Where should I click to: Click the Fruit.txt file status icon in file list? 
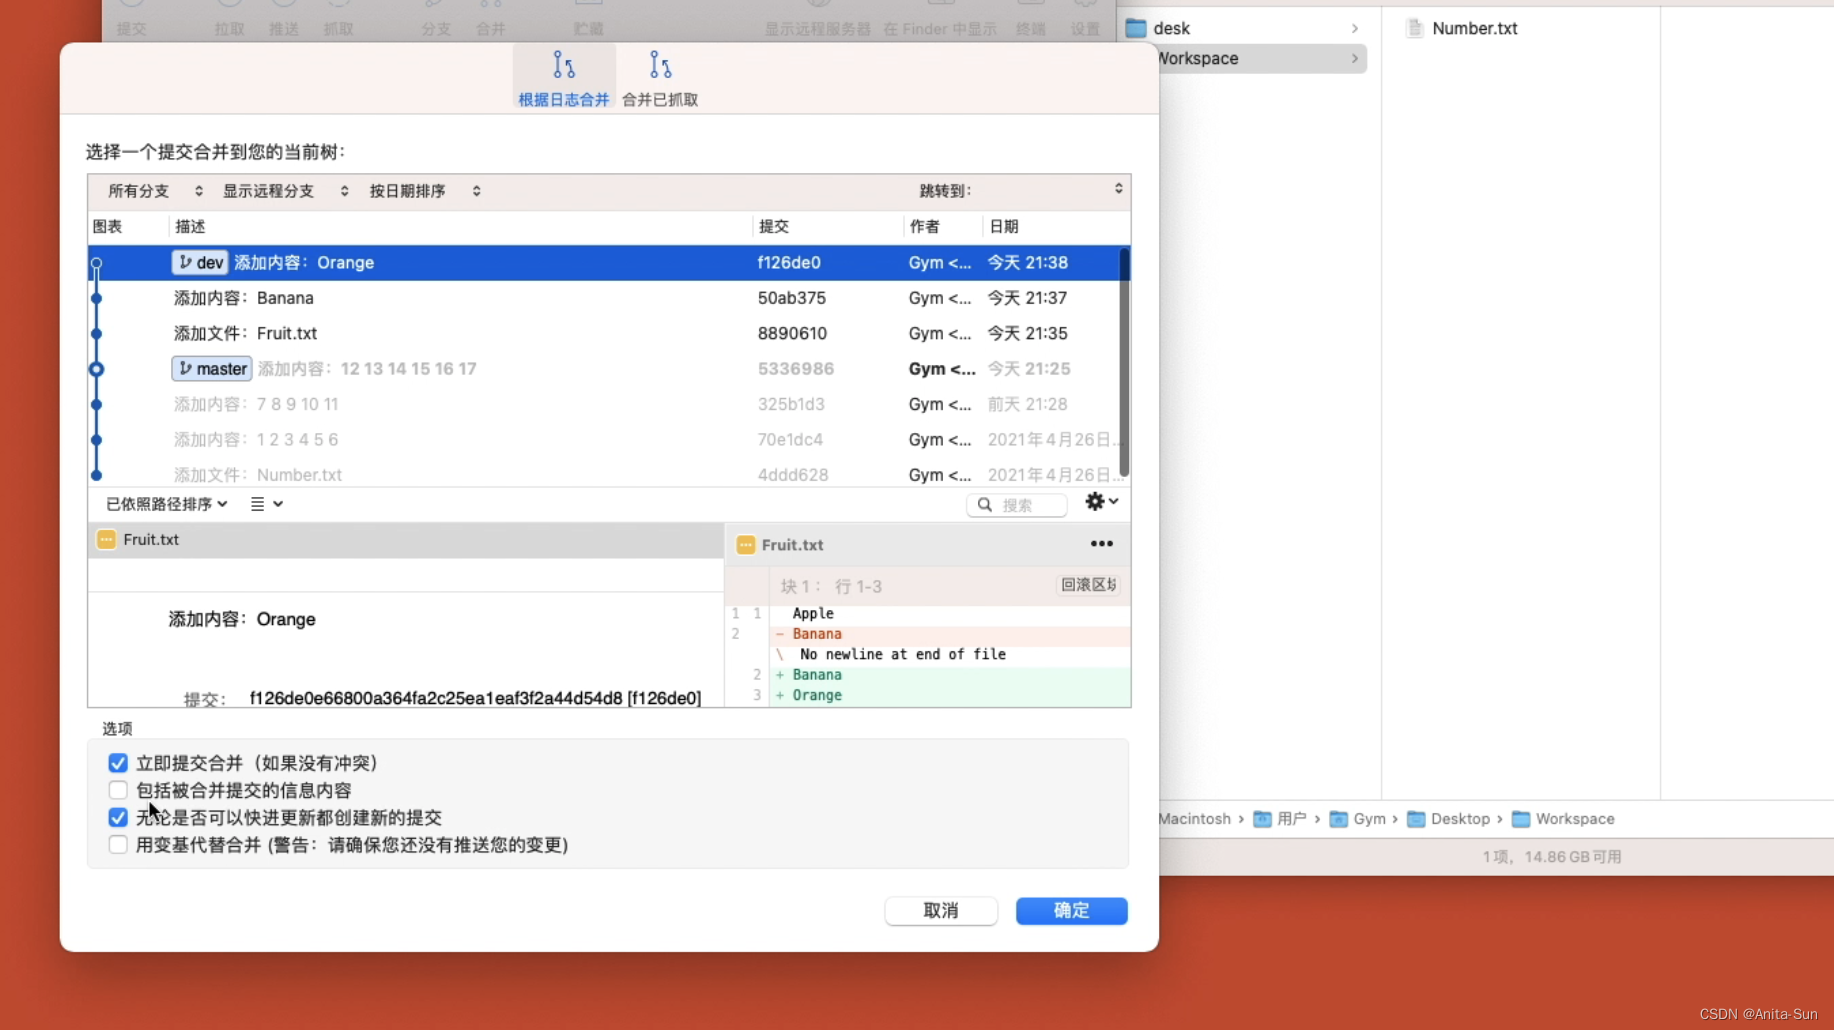point(106,540)
